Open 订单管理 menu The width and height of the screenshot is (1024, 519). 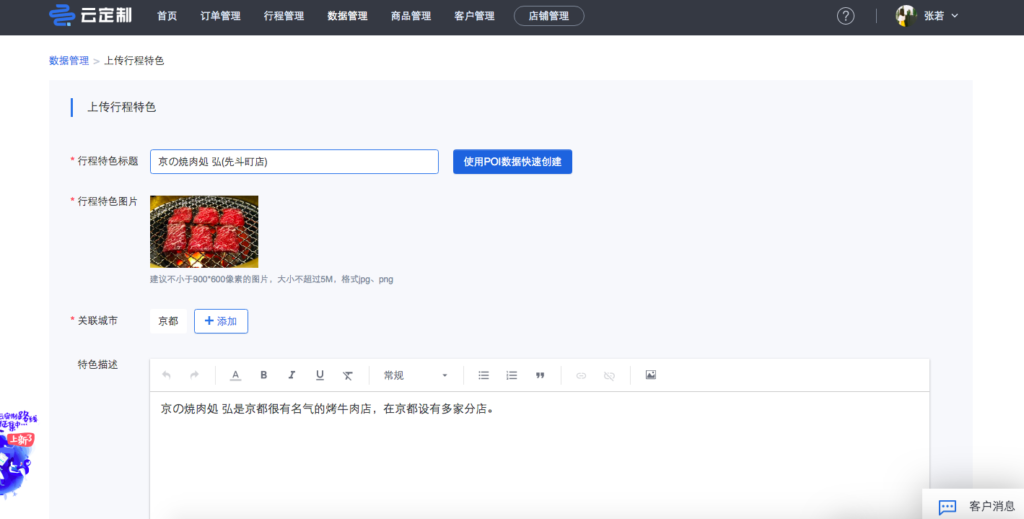(220, 16)
